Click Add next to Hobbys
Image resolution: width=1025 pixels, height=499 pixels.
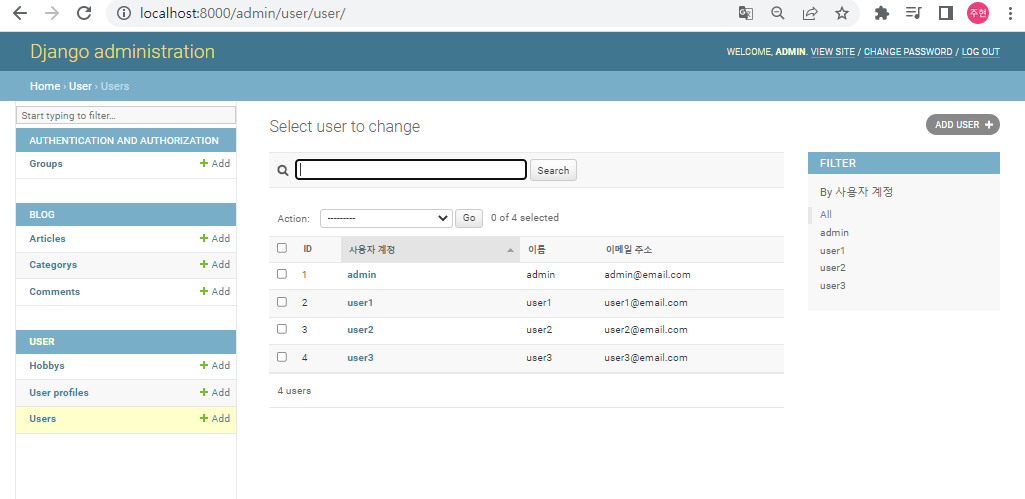(215, 366)
